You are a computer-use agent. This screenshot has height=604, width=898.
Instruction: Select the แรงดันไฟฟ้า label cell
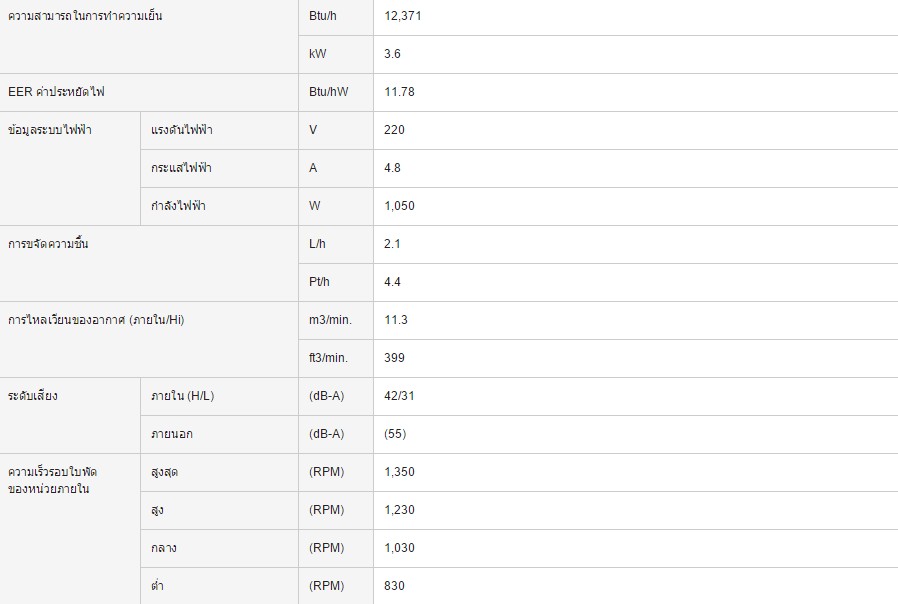click(219, 131)
